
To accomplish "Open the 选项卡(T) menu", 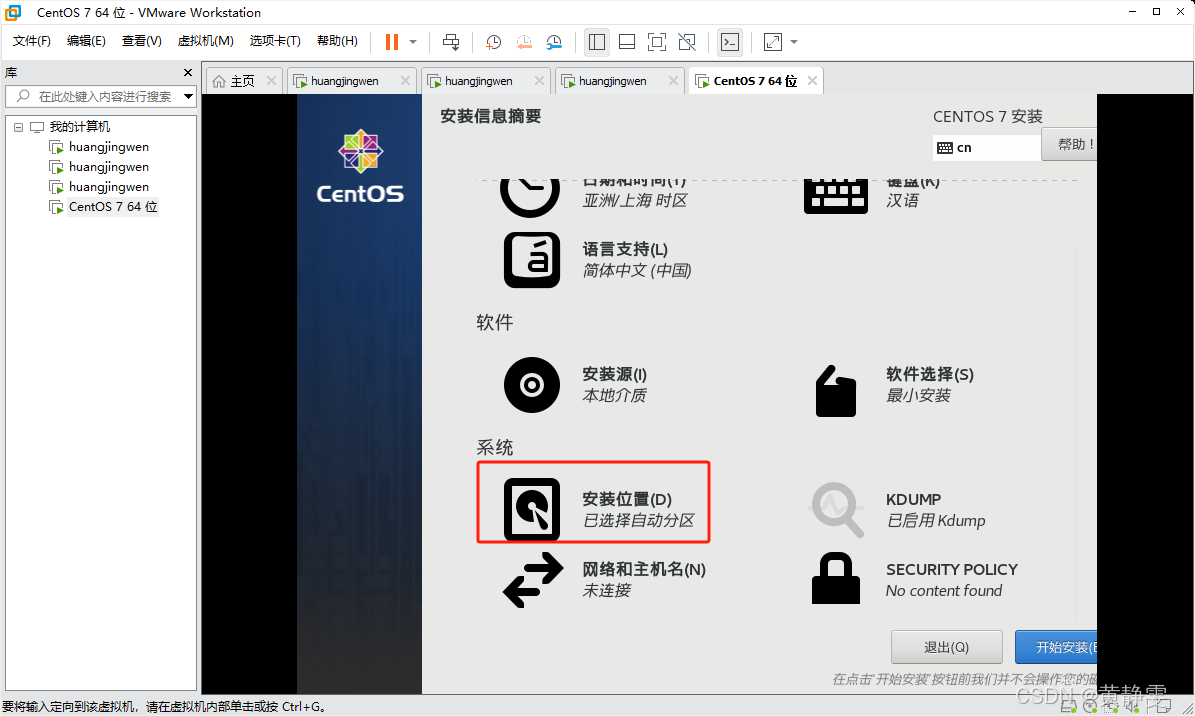I will (x=275, y=41).
